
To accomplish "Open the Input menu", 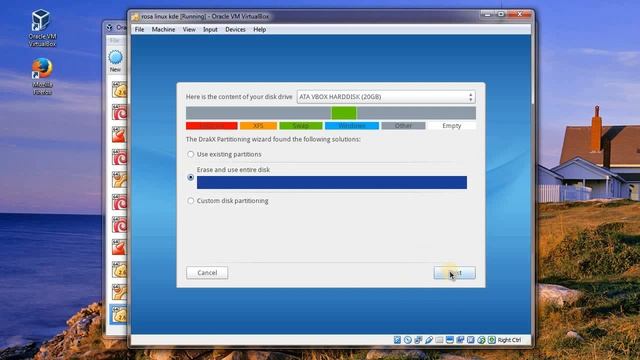I will tap(210, 29).
